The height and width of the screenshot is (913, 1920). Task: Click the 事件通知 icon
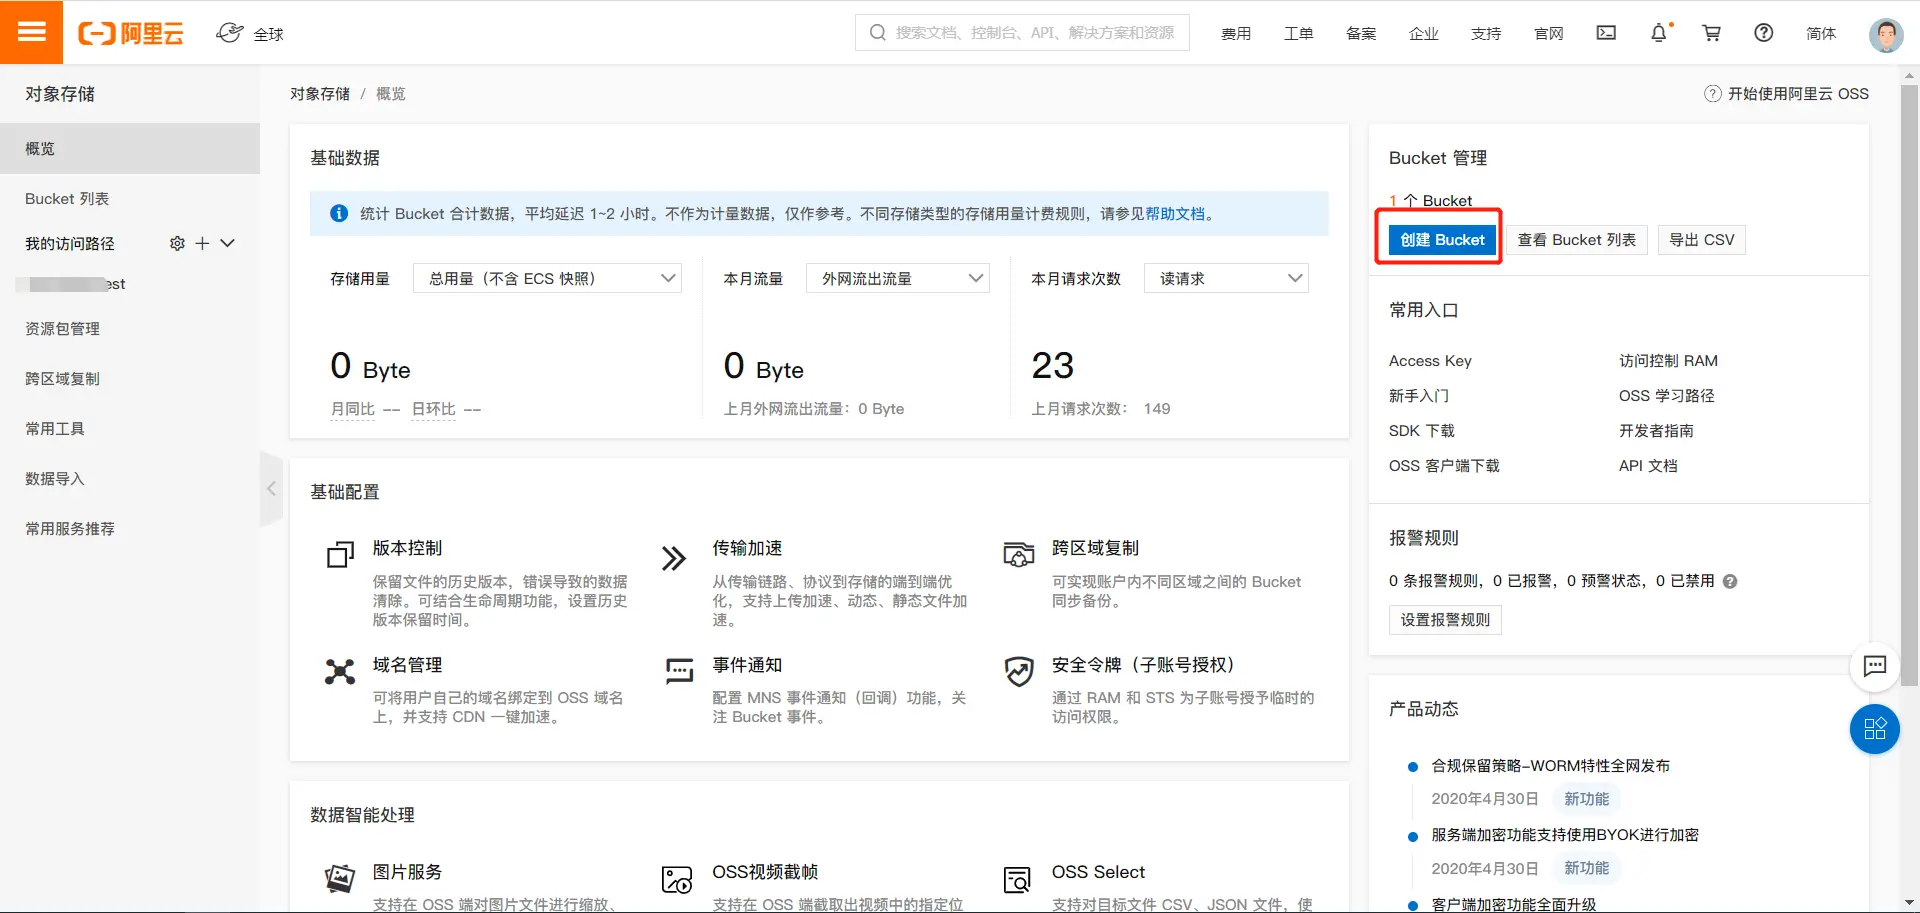pyautogui.click(x=679, y=670)
